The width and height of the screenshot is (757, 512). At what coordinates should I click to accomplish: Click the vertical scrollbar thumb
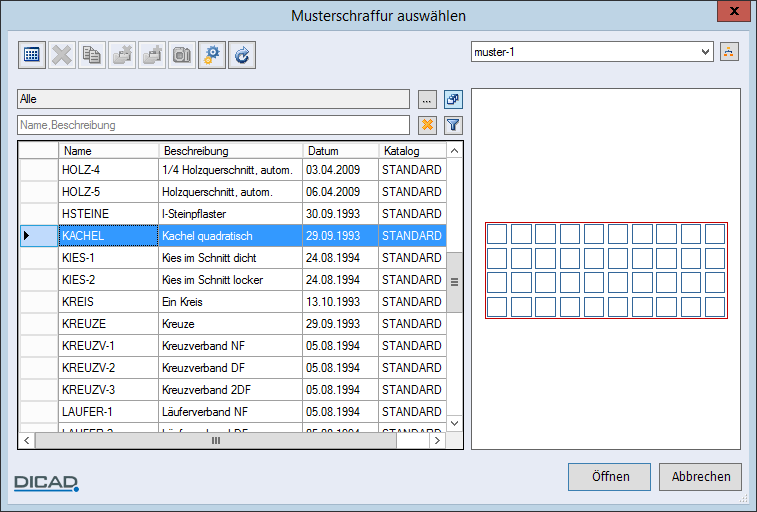454,282
